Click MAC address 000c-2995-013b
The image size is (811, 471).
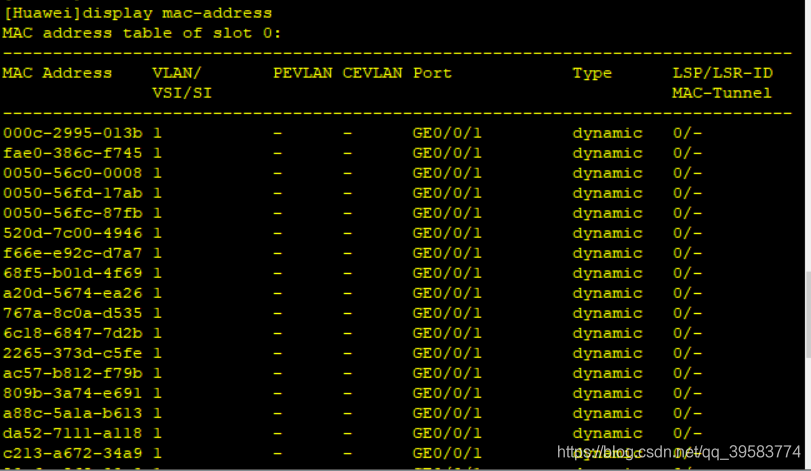[x=72, y=133]
